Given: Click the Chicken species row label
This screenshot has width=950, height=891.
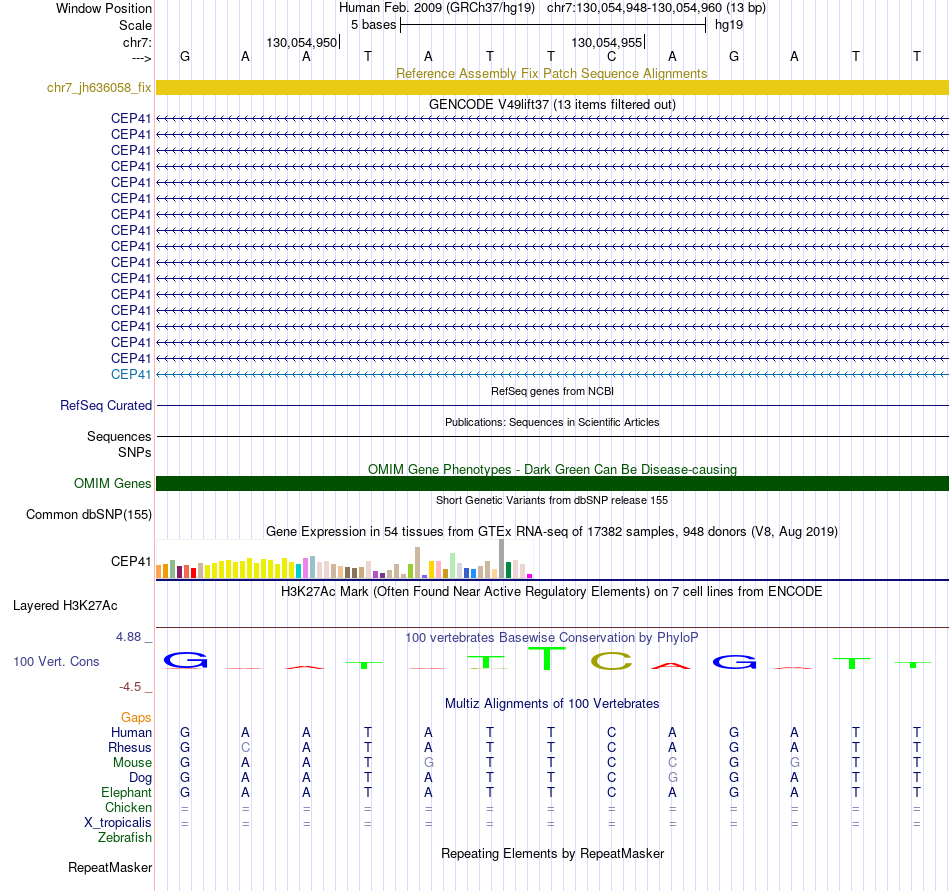Looking at the screenshot, I should click(x=128, y=807).
